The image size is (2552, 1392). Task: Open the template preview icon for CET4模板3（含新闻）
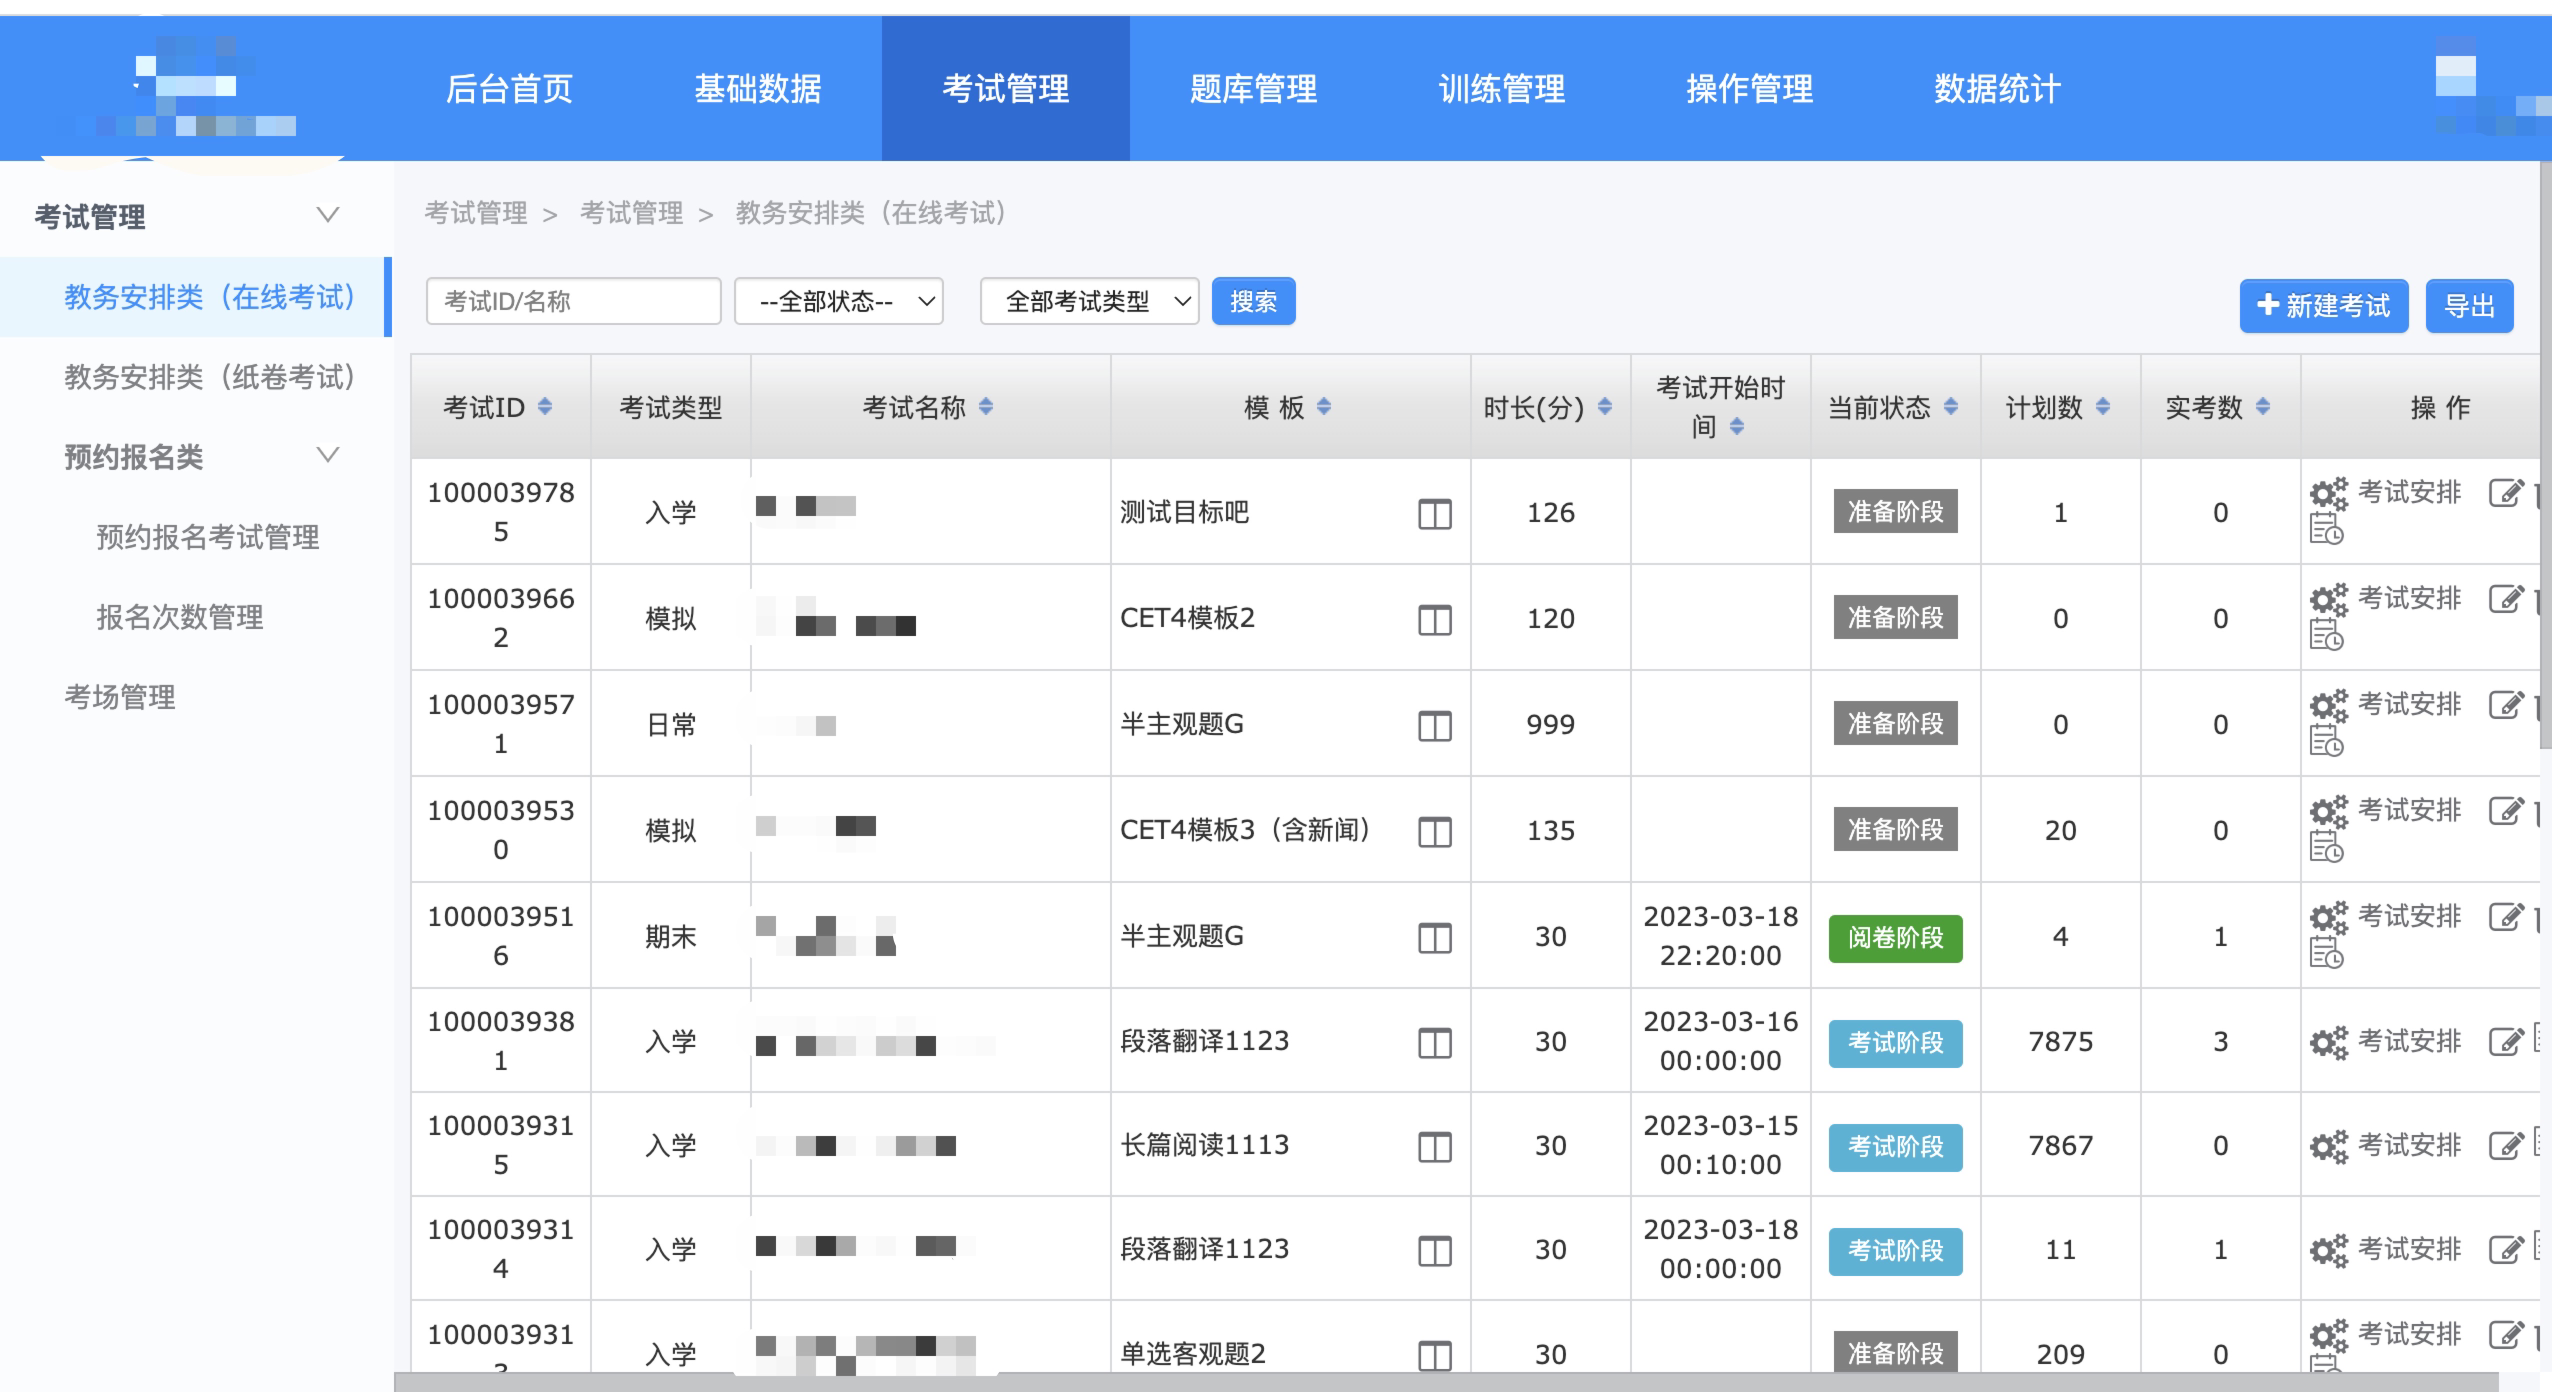1434,832
